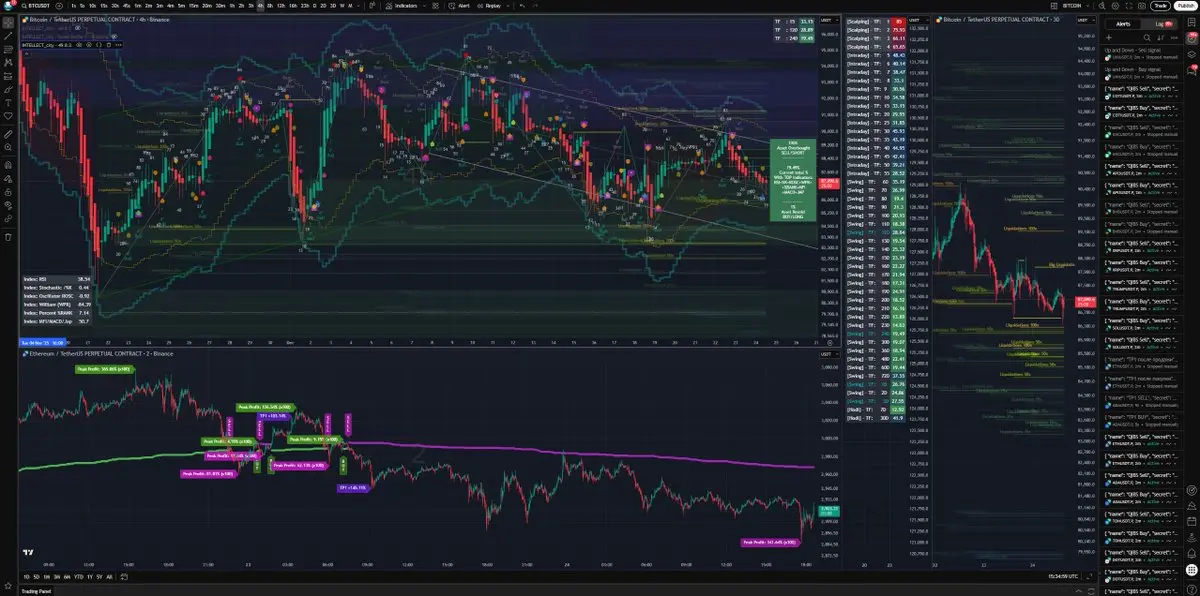Select 1D date range button
The image size is (1200, 596).
tap(26, 577)
